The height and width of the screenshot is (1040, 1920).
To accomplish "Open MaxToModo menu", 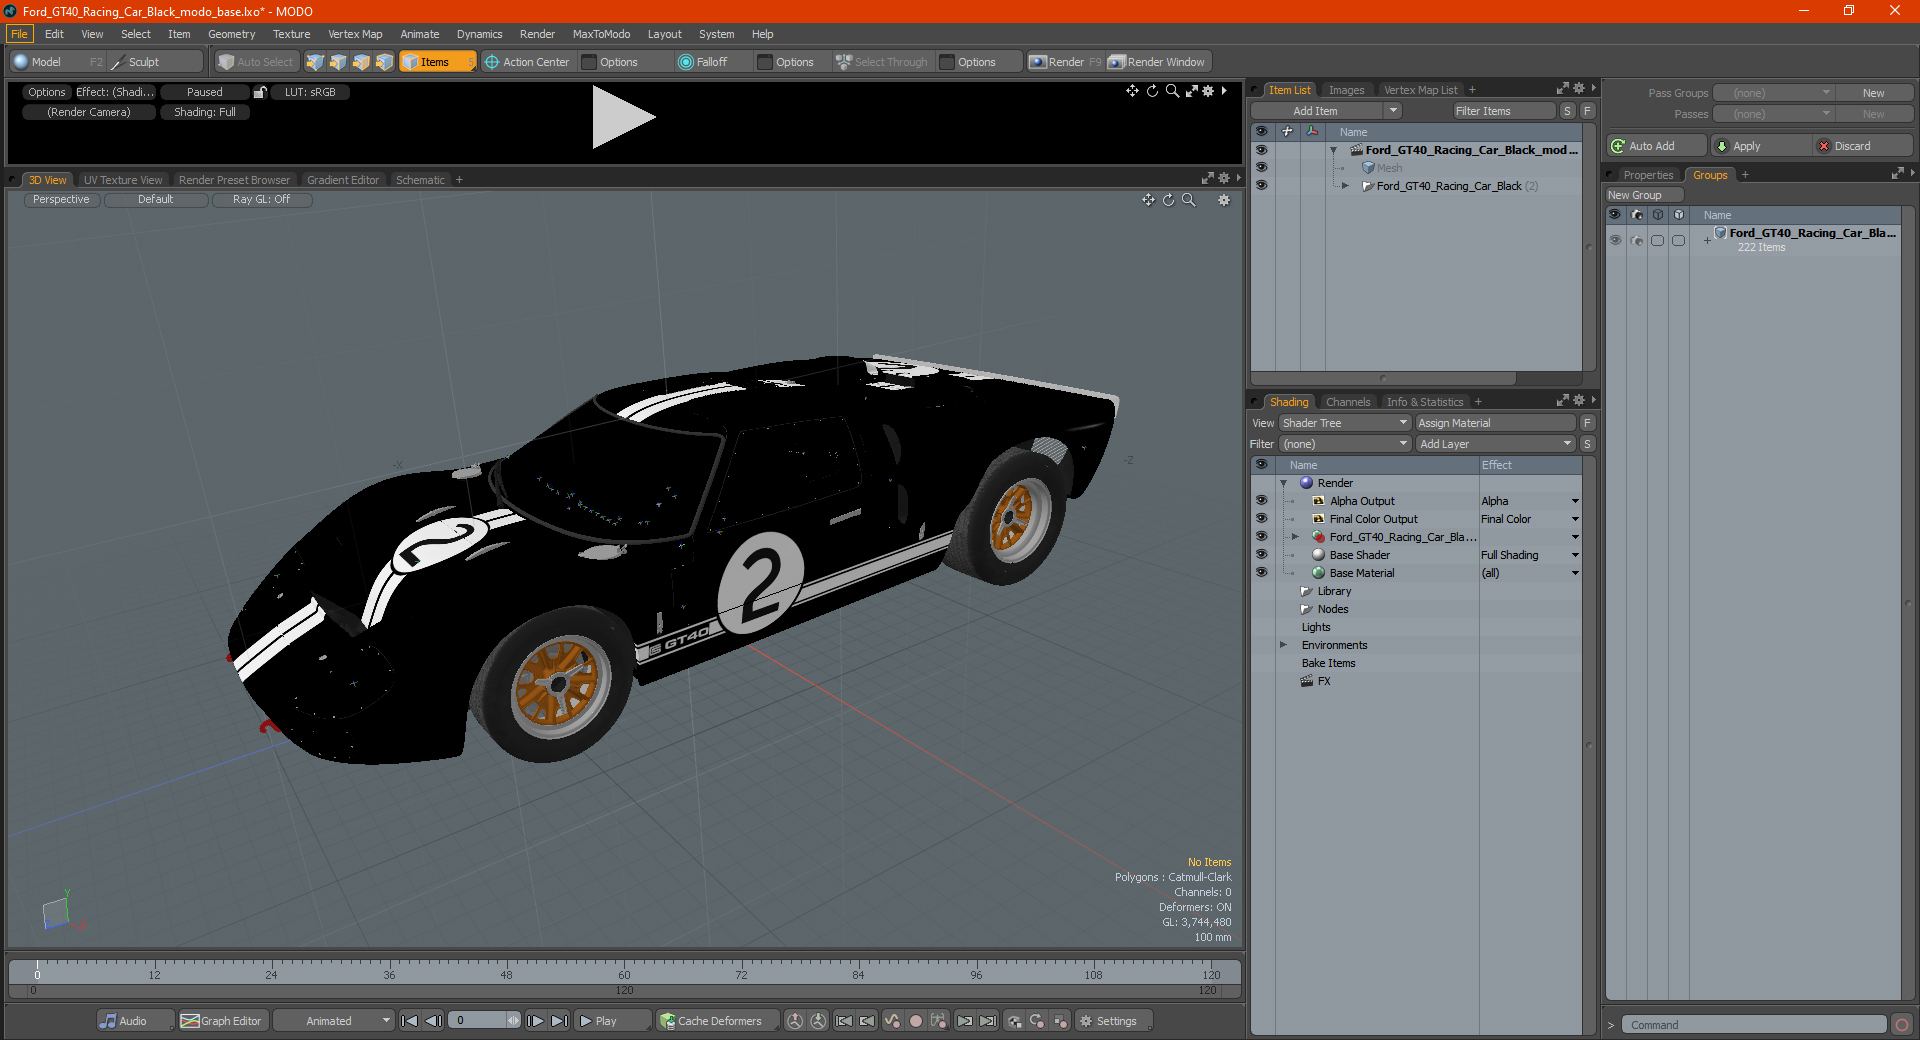I will (x=601, y=34).
